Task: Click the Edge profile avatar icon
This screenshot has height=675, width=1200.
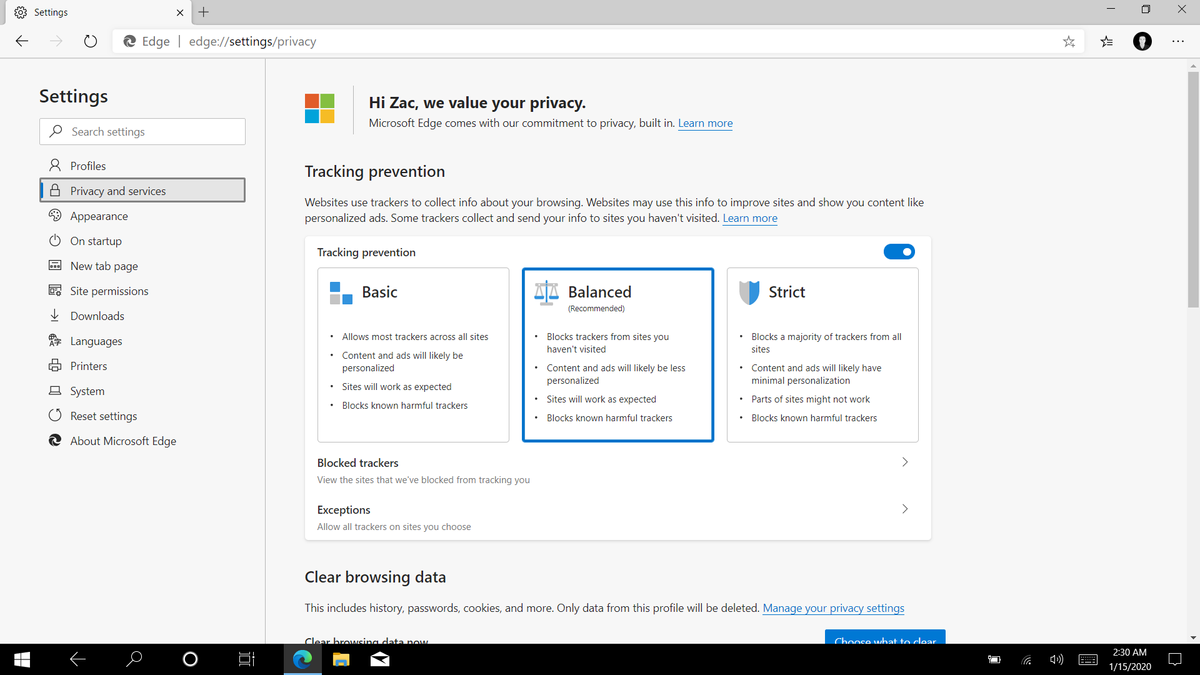Action: pos(1142,41)
